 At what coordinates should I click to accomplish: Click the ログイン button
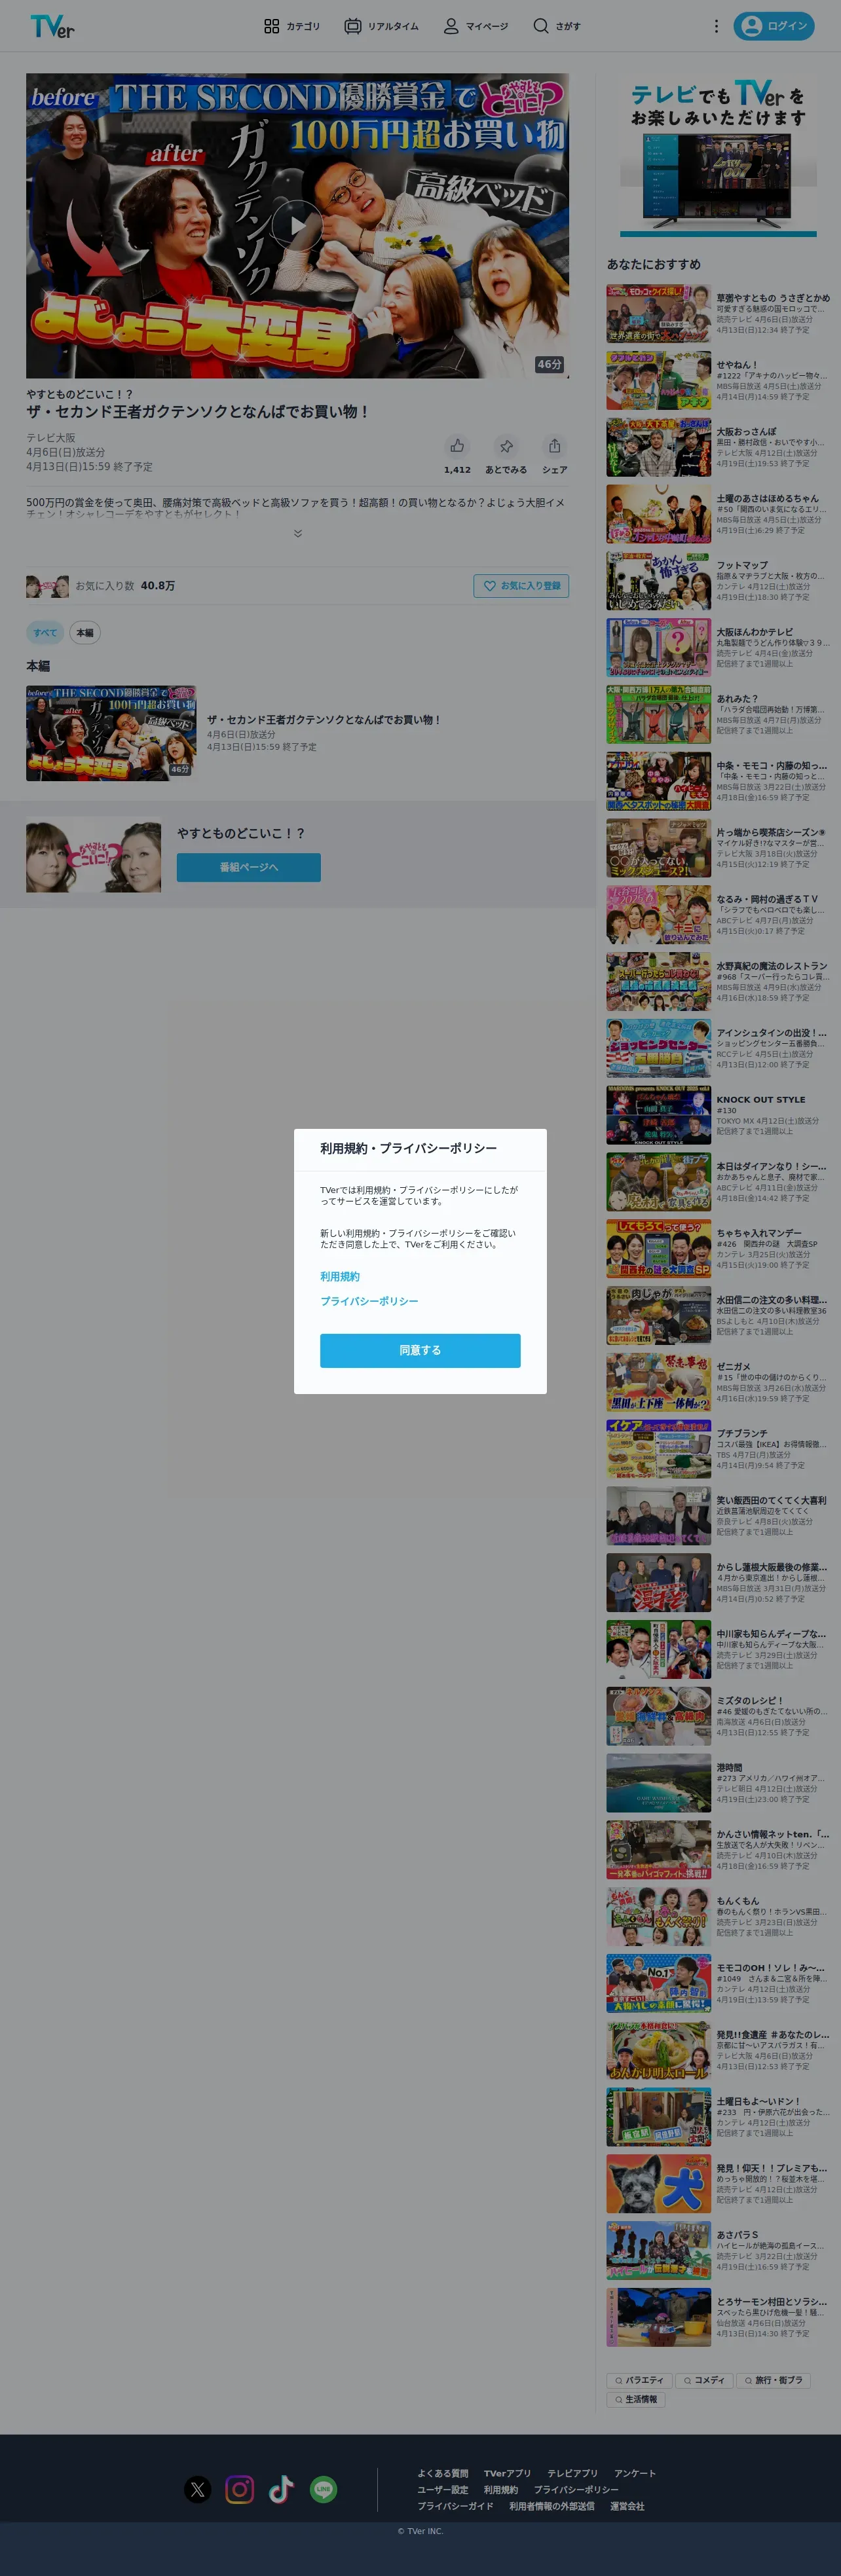[774, 26]
